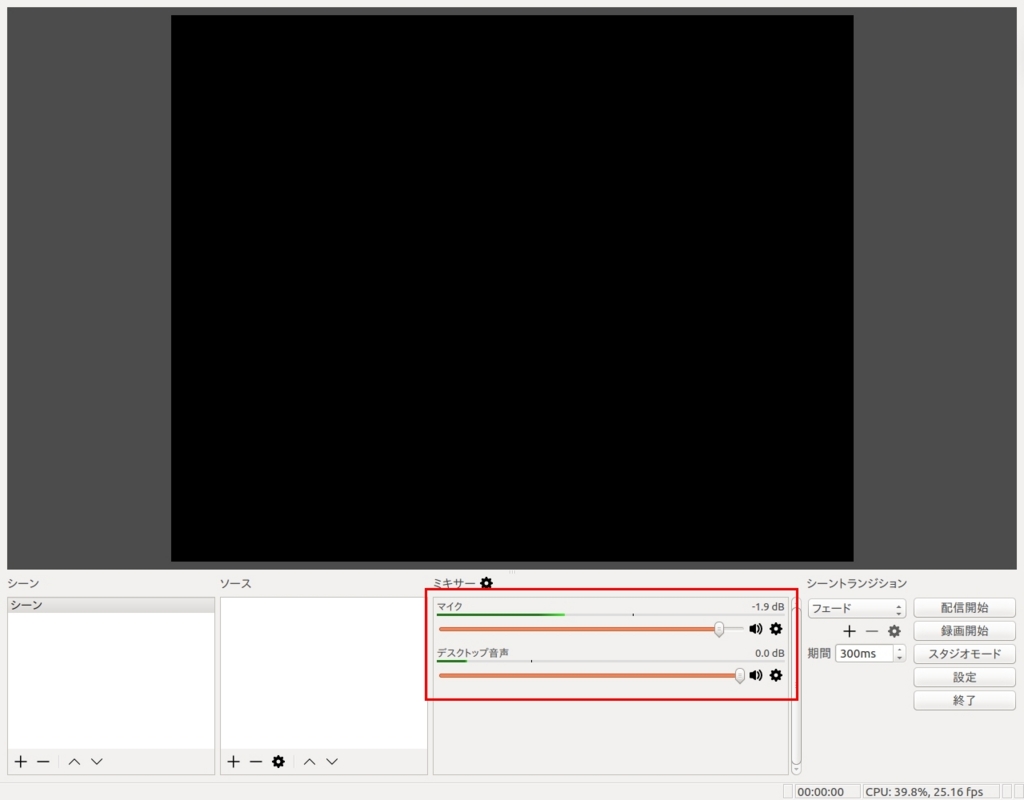Decrease transition duration with down stepper
Screen dimensions: 1024x800
[x=899, y=658]
